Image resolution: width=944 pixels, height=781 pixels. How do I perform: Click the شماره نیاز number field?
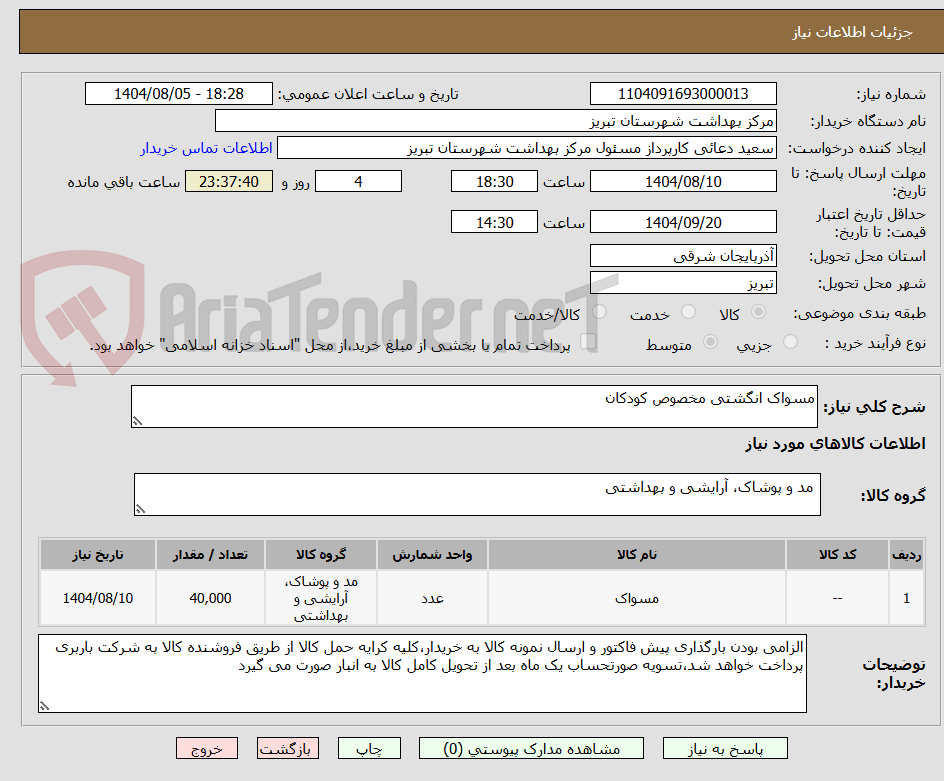pyautogui.click(x=683, y=94)
